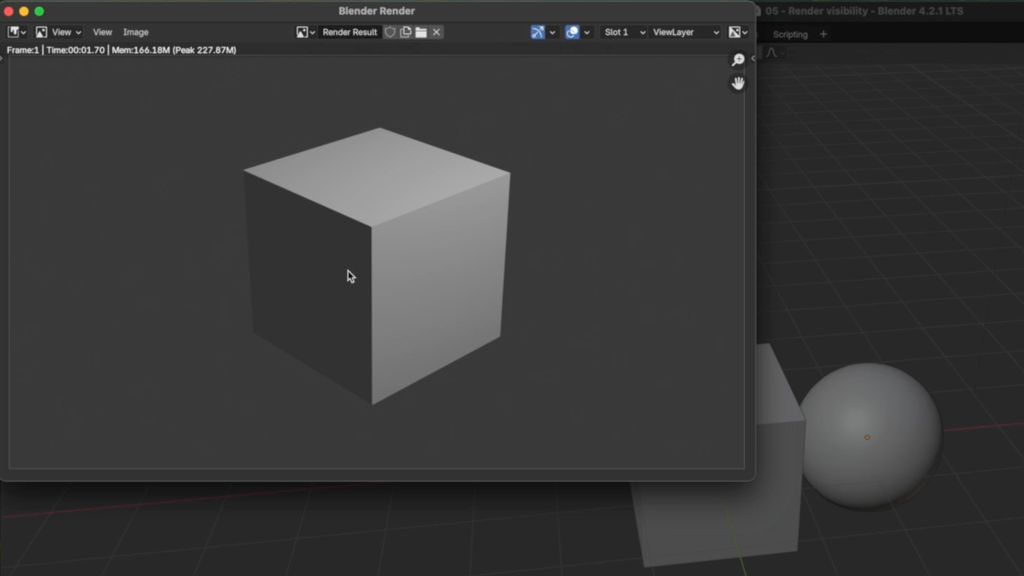Click the render pass icon in the header
Viewport: 1024px width, 576px height.
(x=536, y=31)
